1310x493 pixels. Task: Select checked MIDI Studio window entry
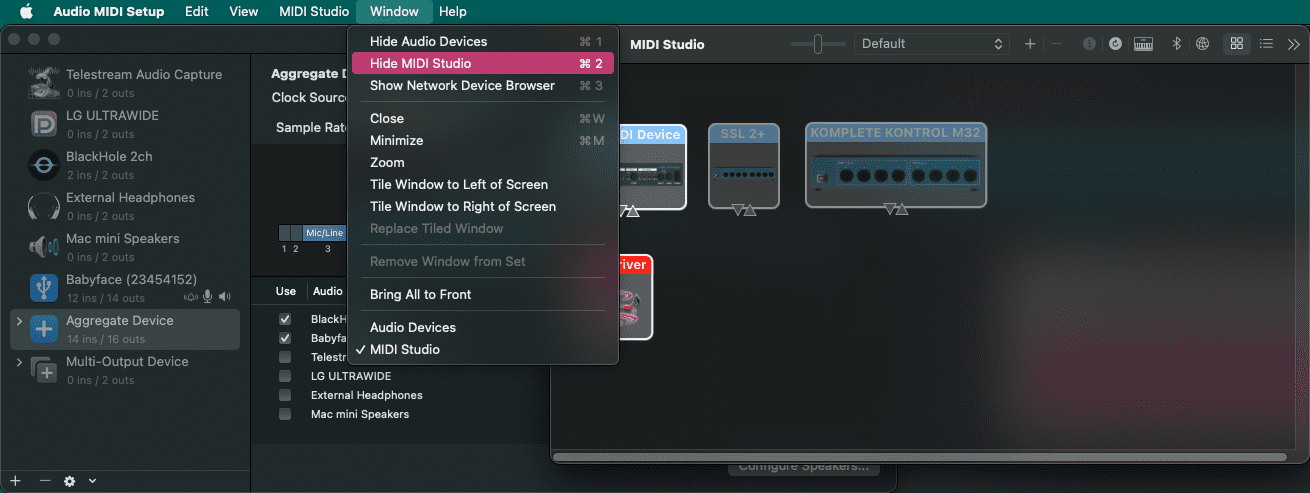pyautogui.click(x=484, y=349)
